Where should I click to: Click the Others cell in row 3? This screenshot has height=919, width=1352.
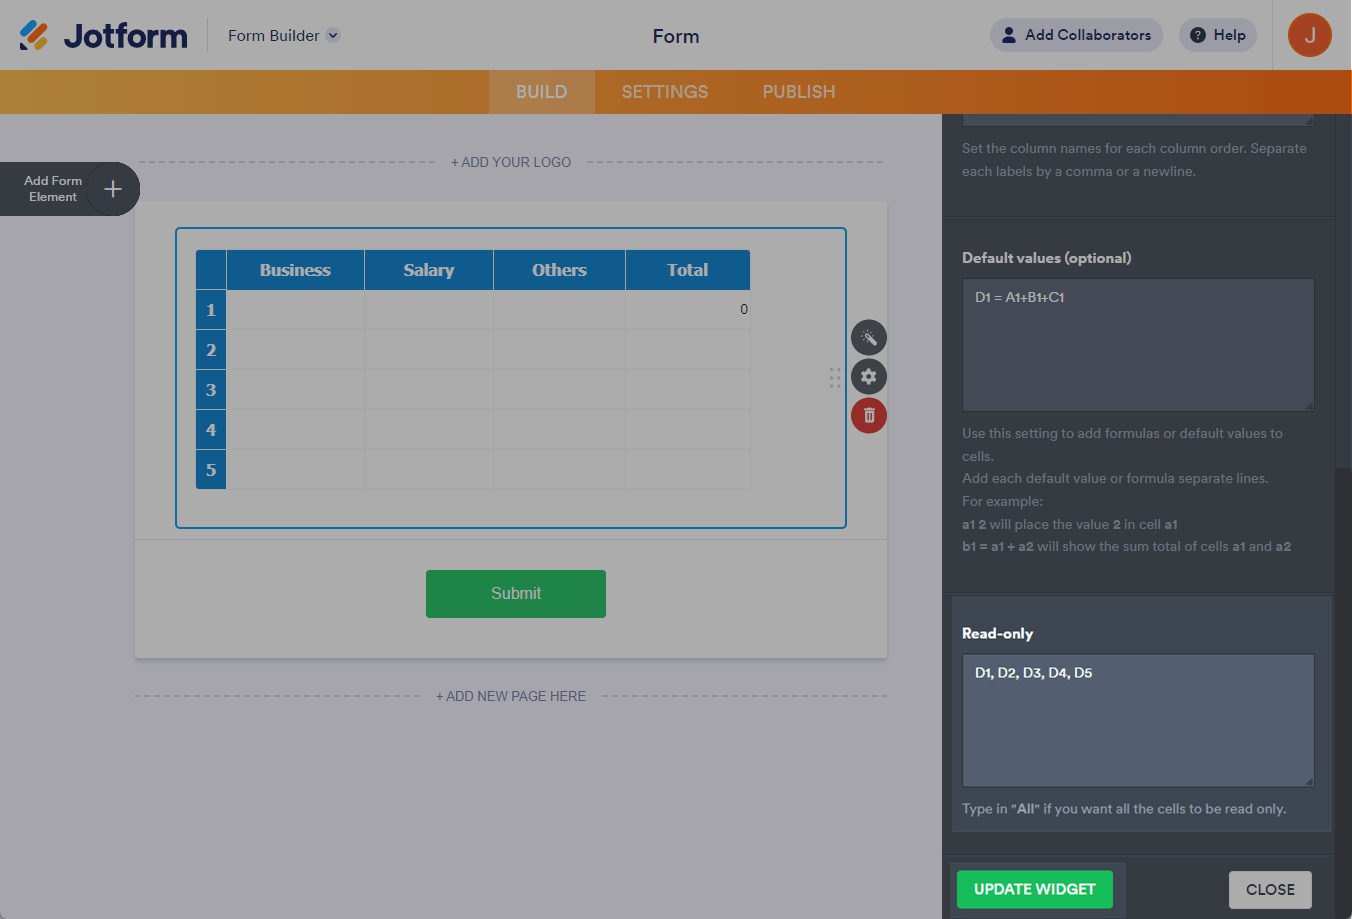click(559, 390)
